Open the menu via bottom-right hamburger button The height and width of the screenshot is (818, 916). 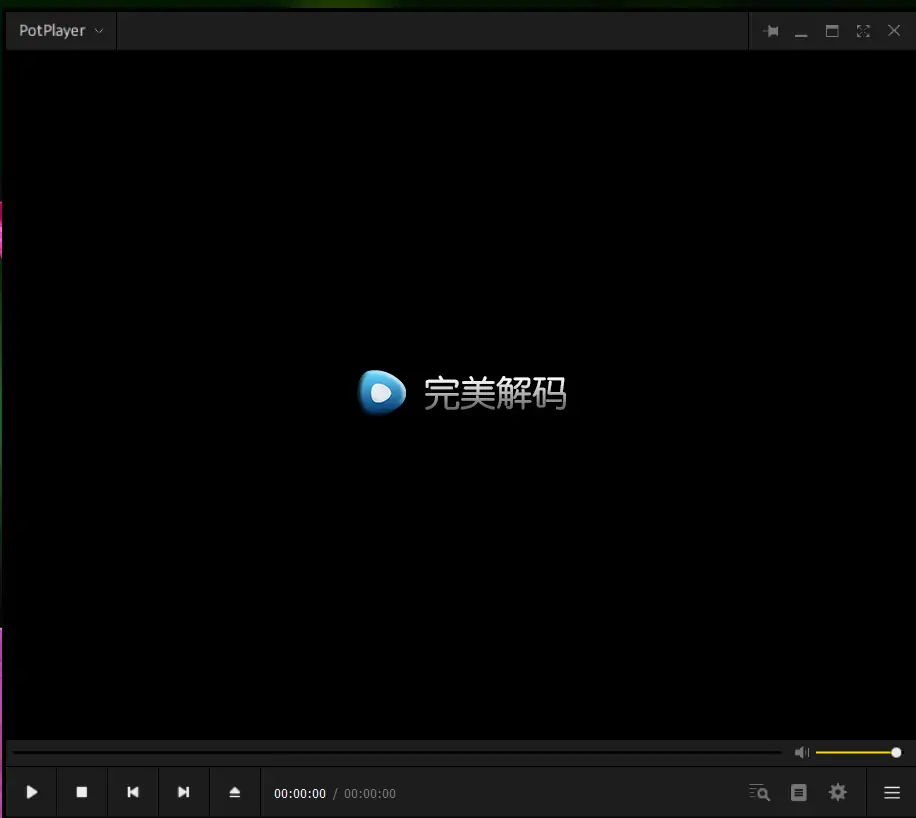point(891,792)
